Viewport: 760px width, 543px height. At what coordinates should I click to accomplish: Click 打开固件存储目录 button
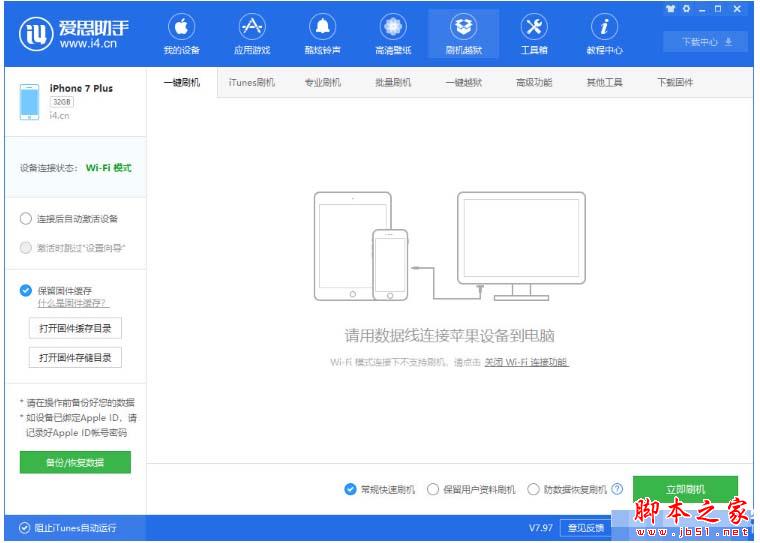click(75, 358)
